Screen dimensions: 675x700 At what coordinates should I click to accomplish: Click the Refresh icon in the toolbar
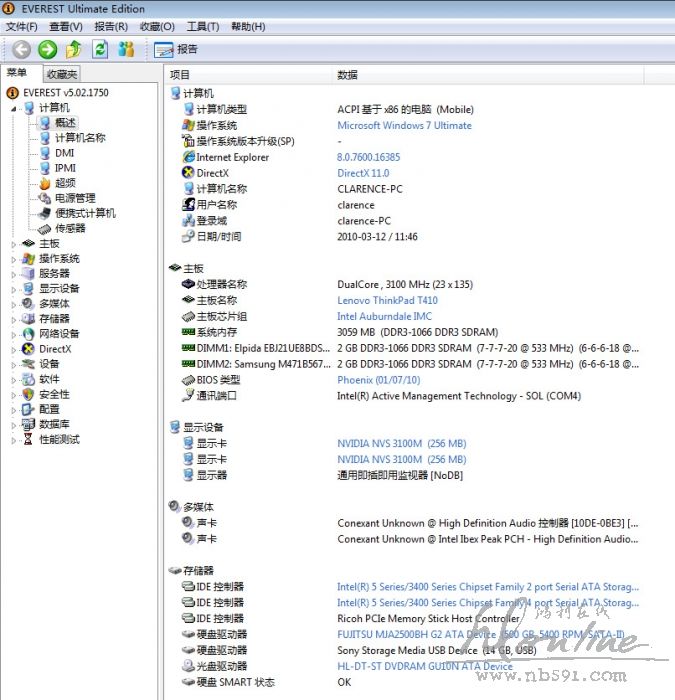pos(100,49)
